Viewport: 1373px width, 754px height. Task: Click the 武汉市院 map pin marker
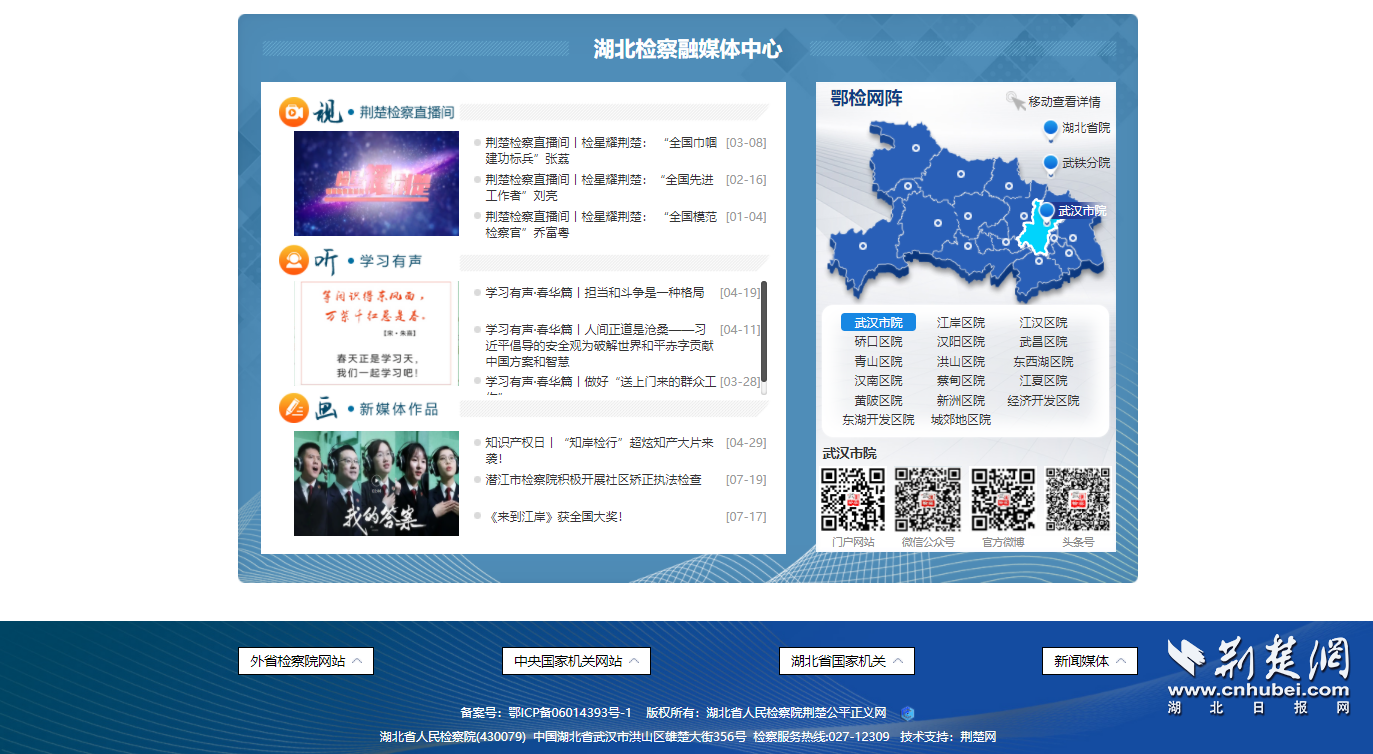click(1047, 211)
